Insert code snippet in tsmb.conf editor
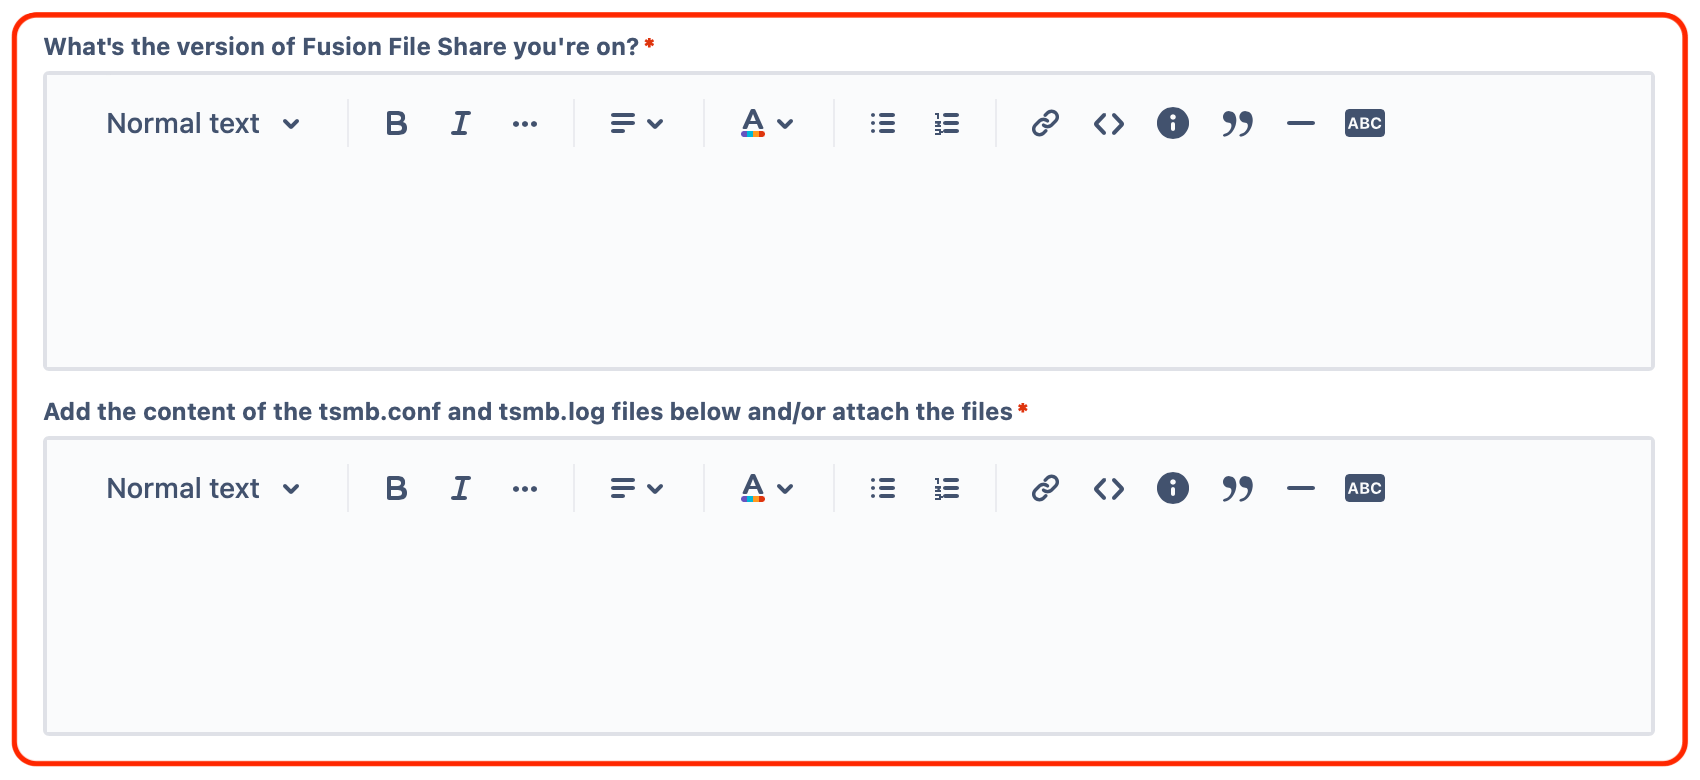Screen dimensions: 1700x780 click(x=1109, y=489)
